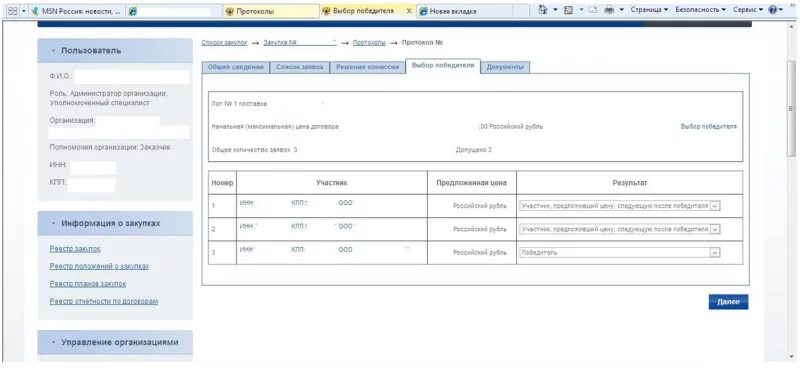Click the Допущено 3 text
The width and height of the screenshot is (800, 368).
coord(473,150)
